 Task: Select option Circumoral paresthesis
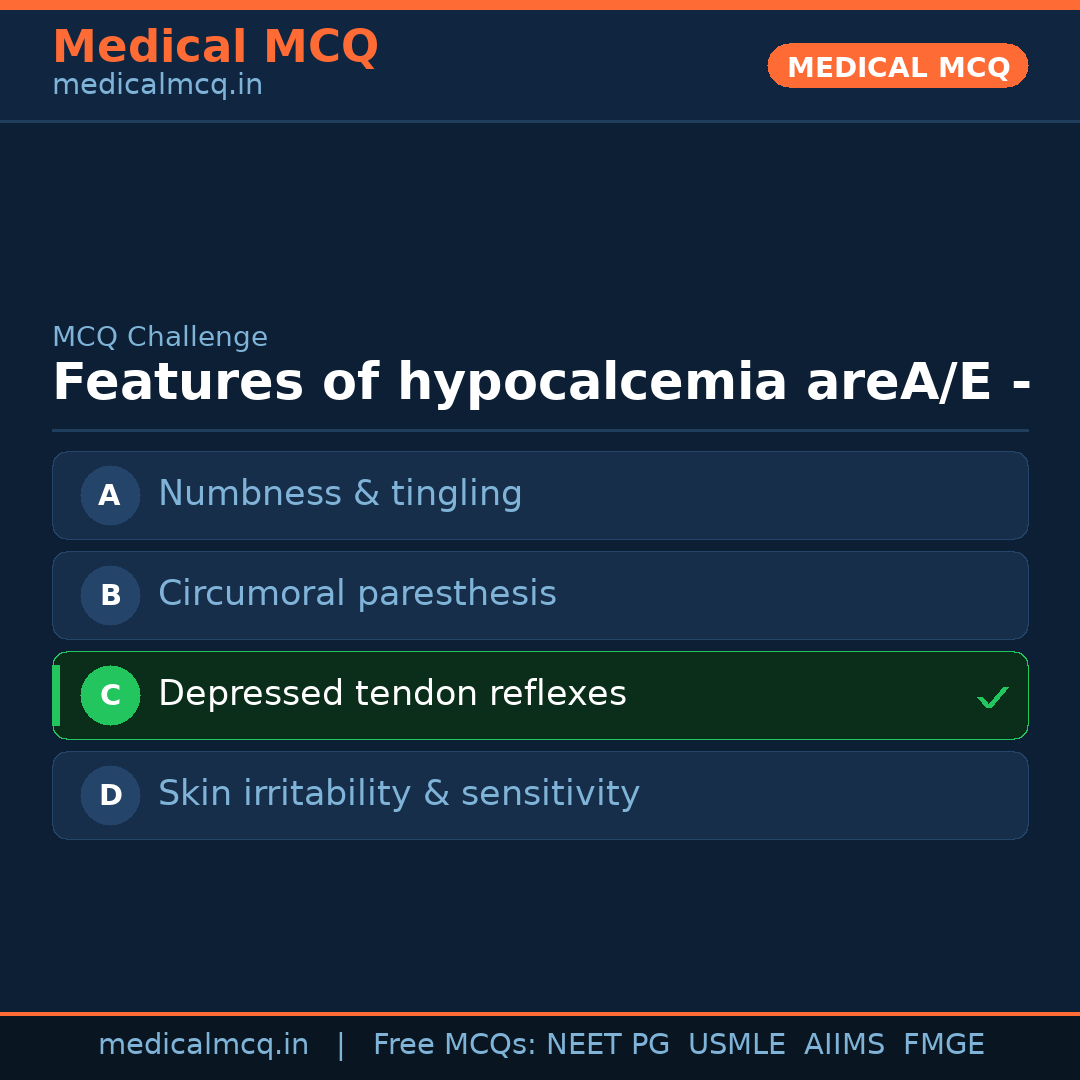(357, 594)
